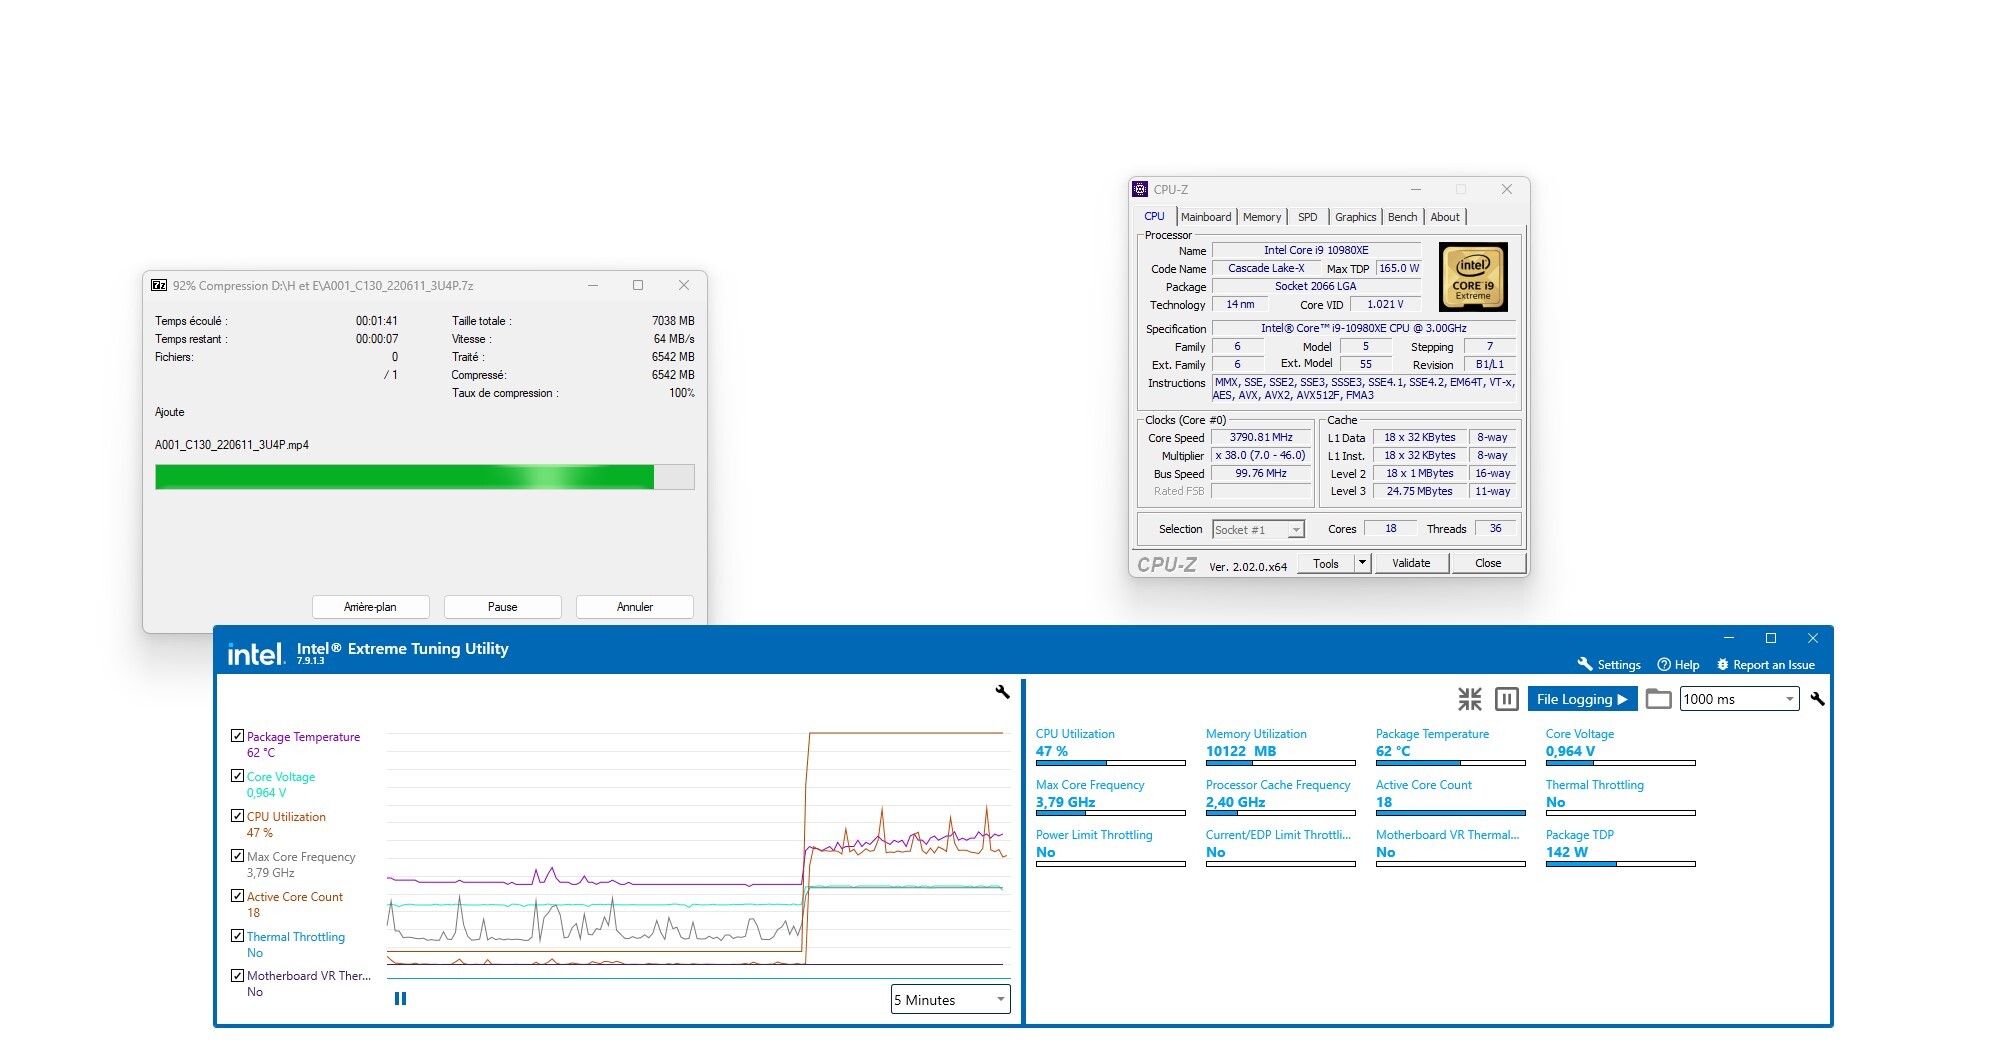Click the Max Core Frequency 3,79 GHz monitor
The height and width of the screenshot is (1060, 2002).
click(x=1110, y=799)
